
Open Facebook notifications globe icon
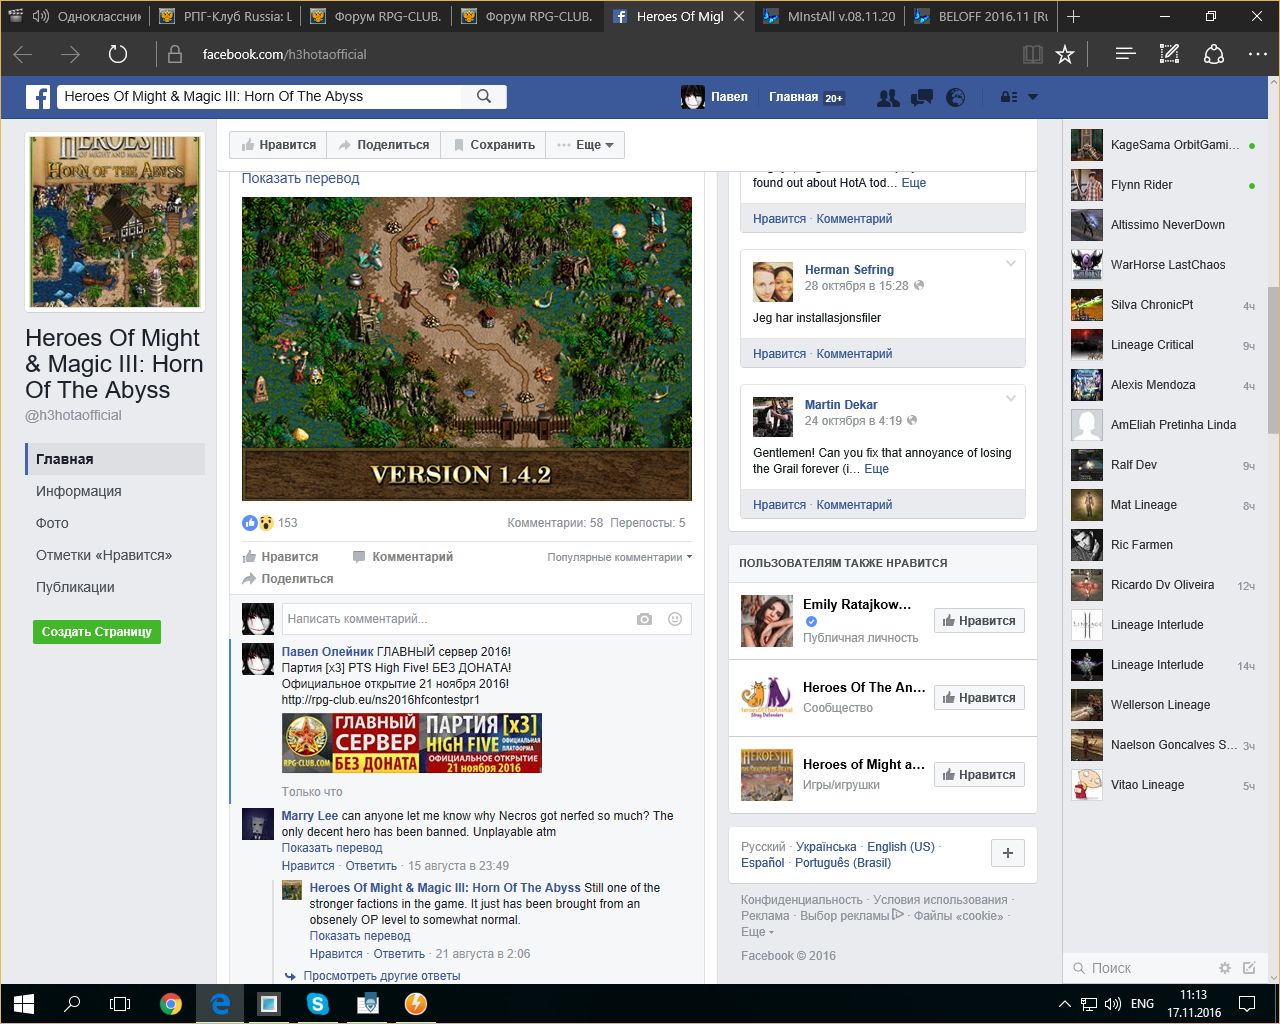click(956, 97)
